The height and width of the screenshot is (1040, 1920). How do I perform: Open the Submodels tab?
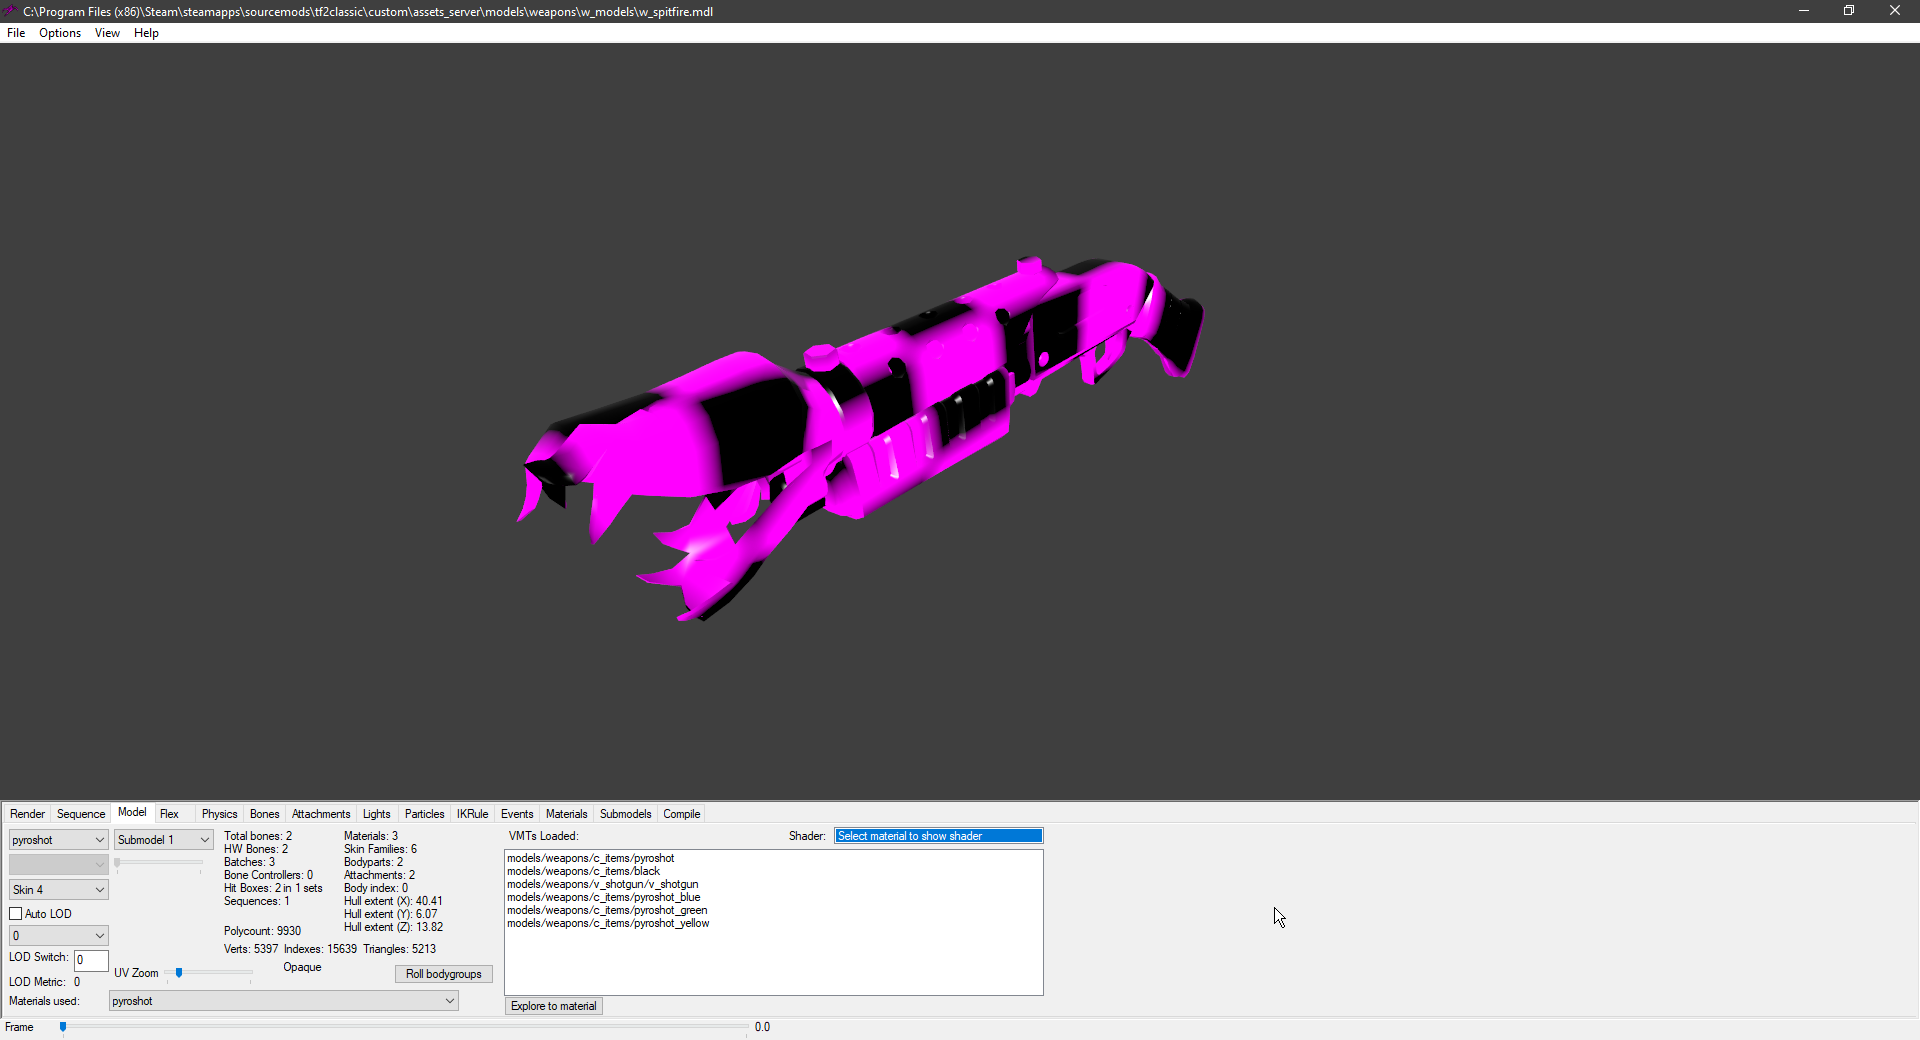click(x=625, y=814)
